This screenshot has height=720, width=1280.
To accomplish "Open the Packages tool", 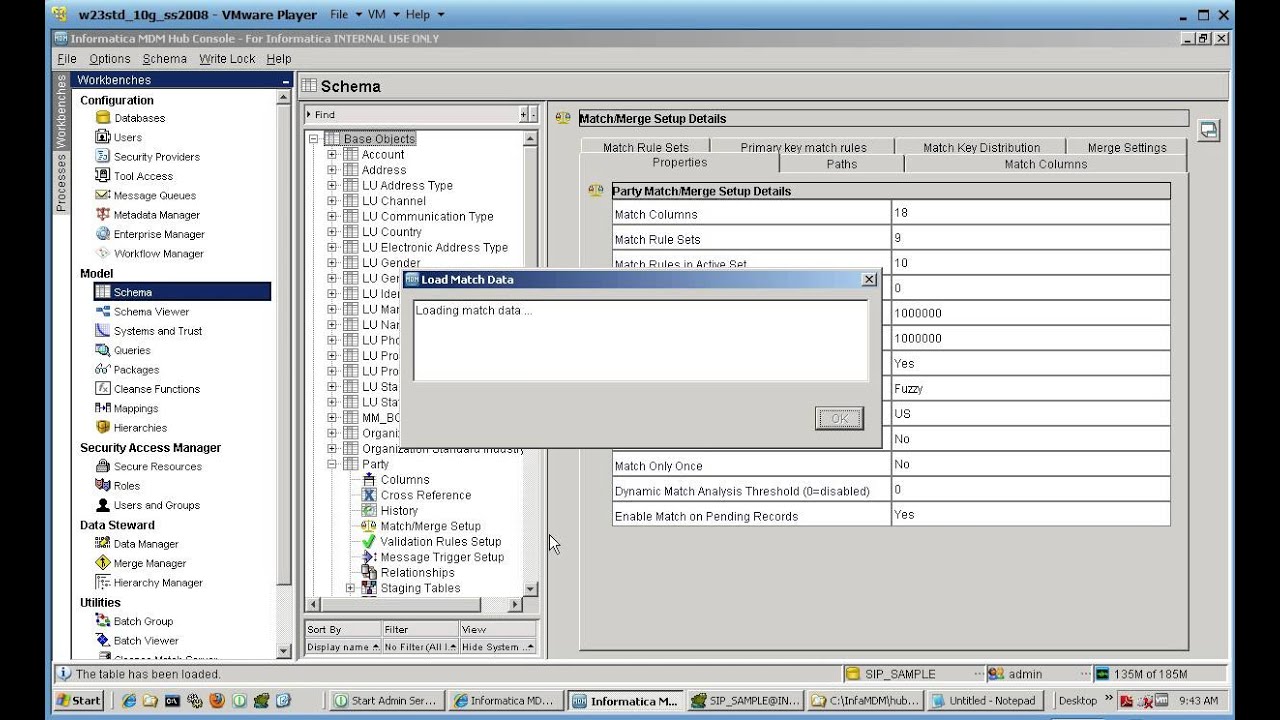I will 127,370.
